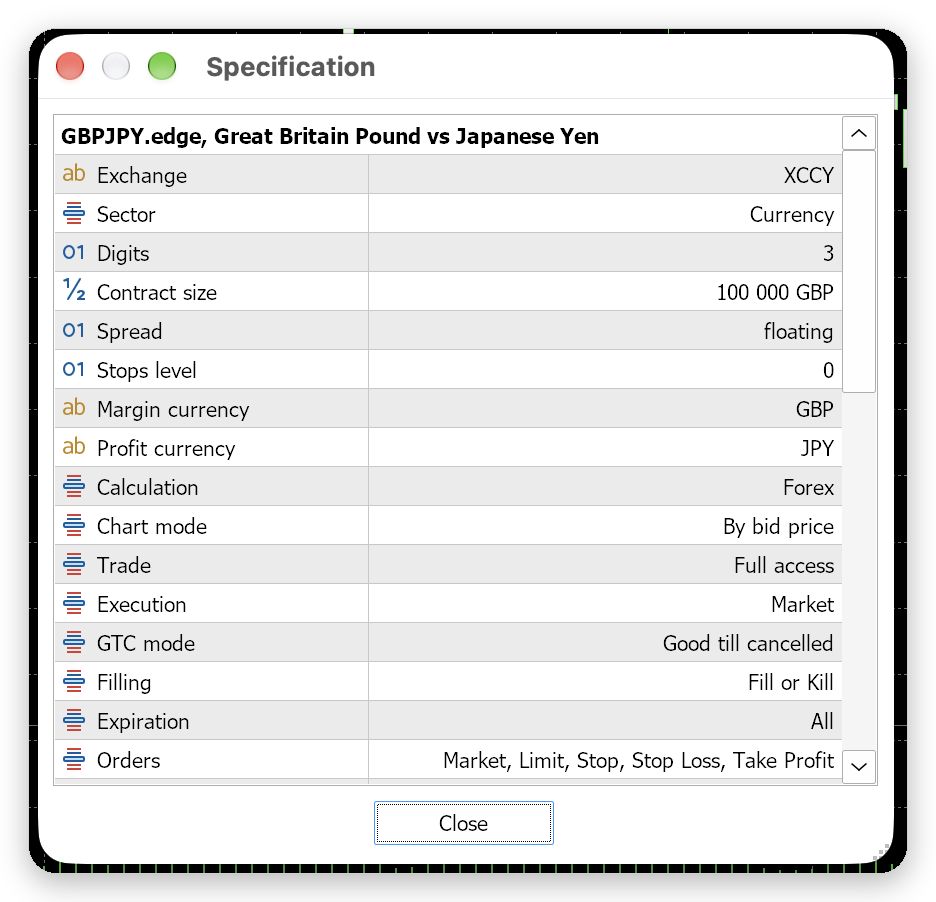
Task: Select the Exchange value XCCY
Action: [808, 176]
